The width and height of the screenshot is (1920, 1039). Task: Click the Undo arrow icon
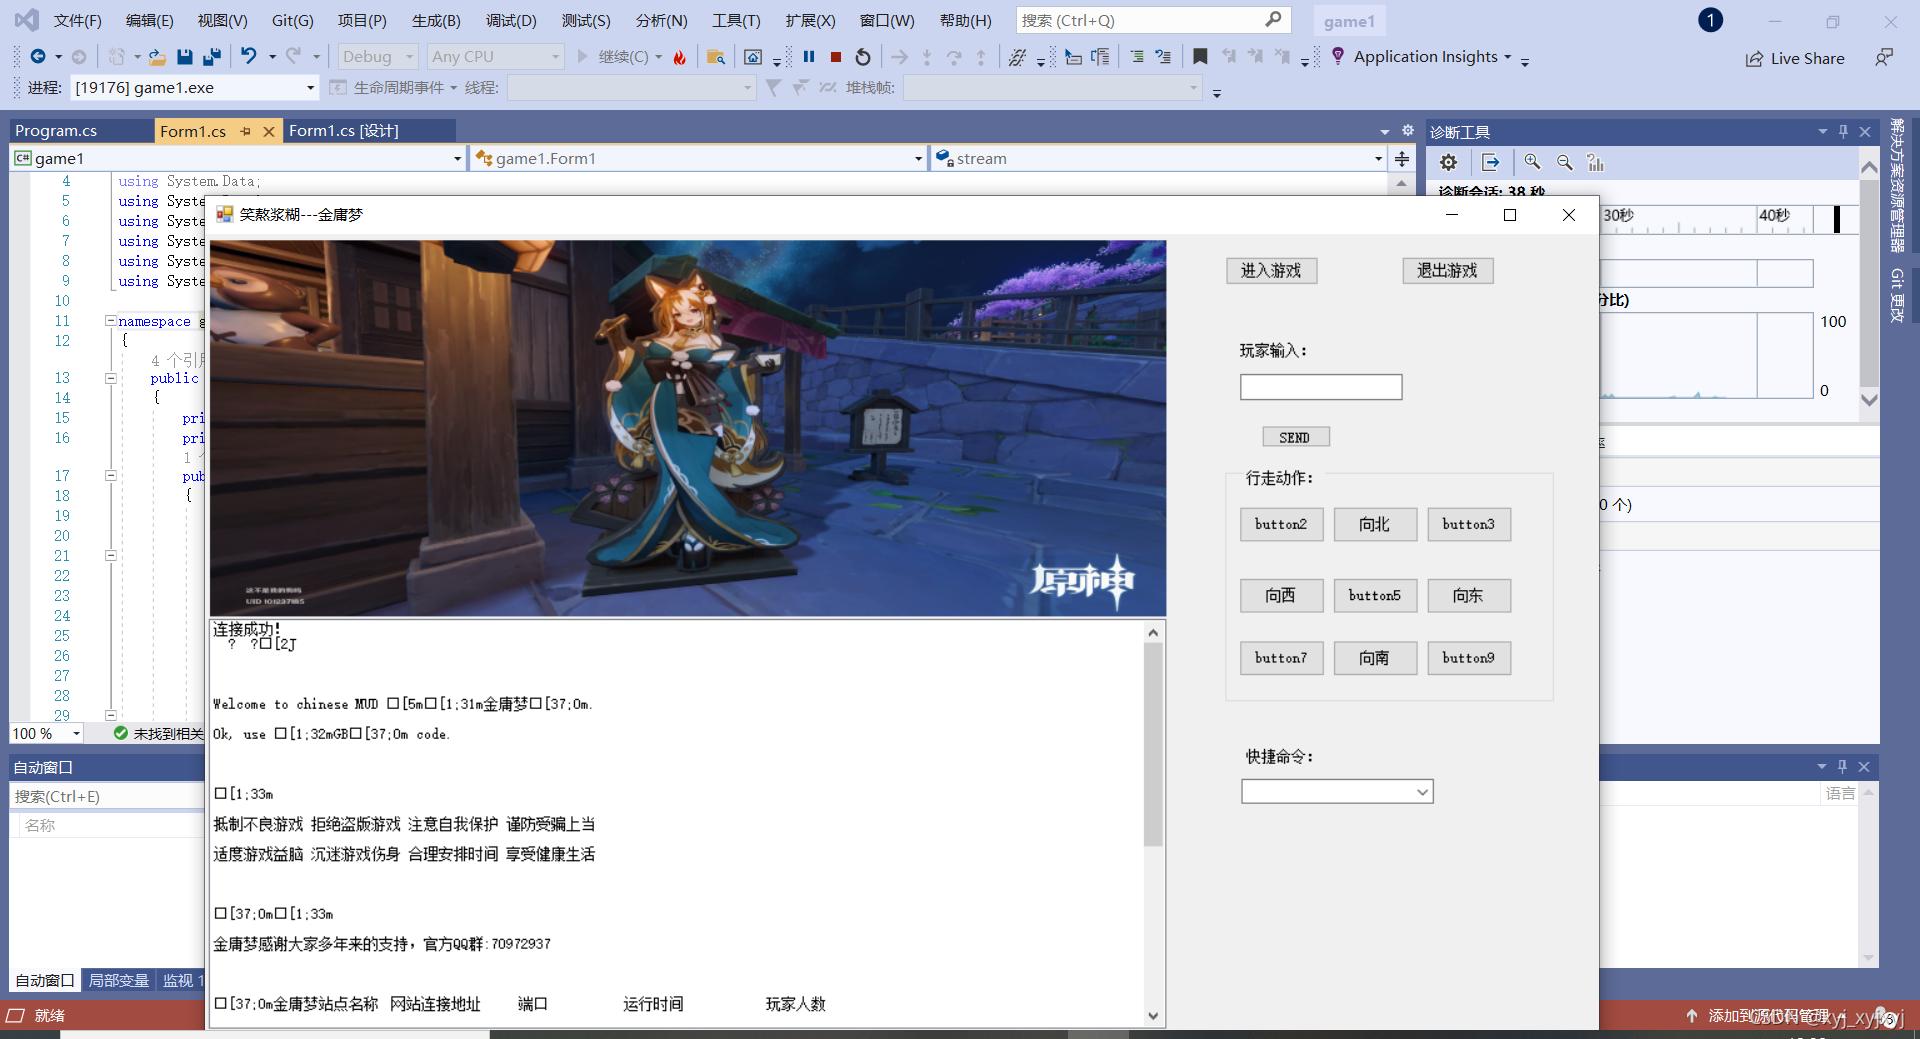pos(249,57)
